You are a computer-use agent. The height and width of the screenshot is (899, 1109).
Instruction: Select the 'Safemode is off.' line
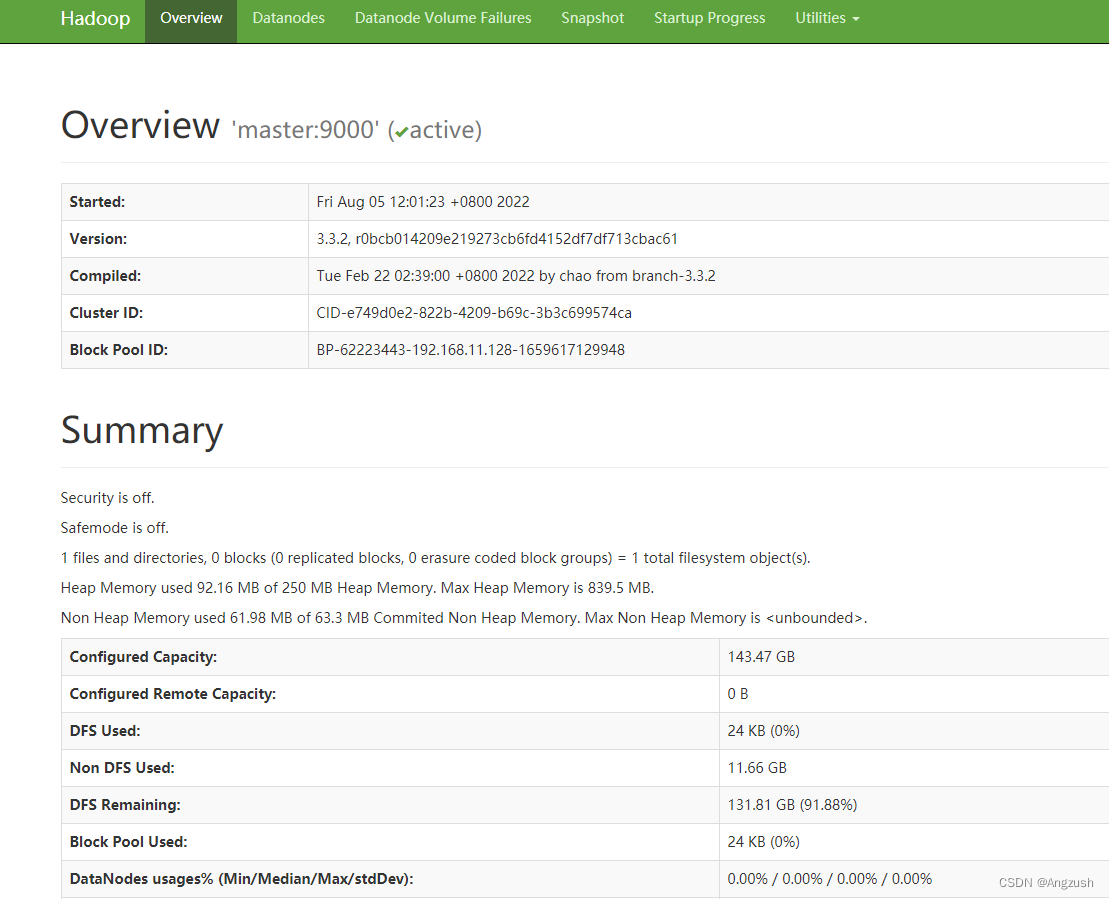[x=115, y=528]
